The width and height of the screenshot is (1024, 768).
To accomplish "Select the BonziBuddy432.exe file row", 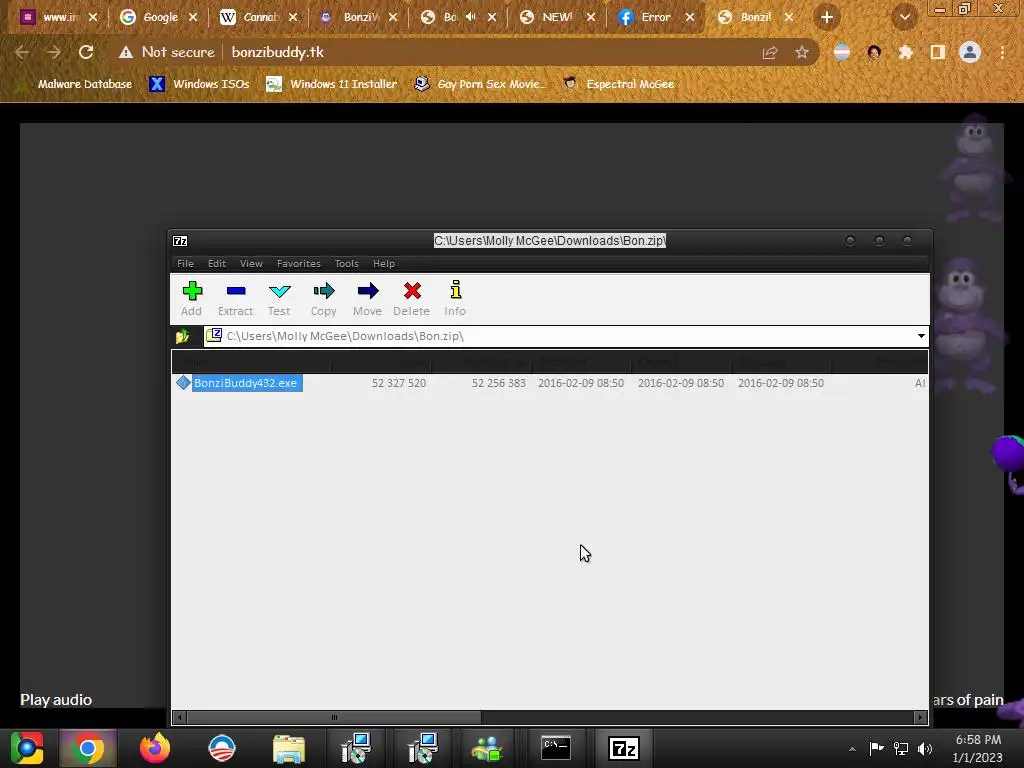I will click(x=550, y=383).
